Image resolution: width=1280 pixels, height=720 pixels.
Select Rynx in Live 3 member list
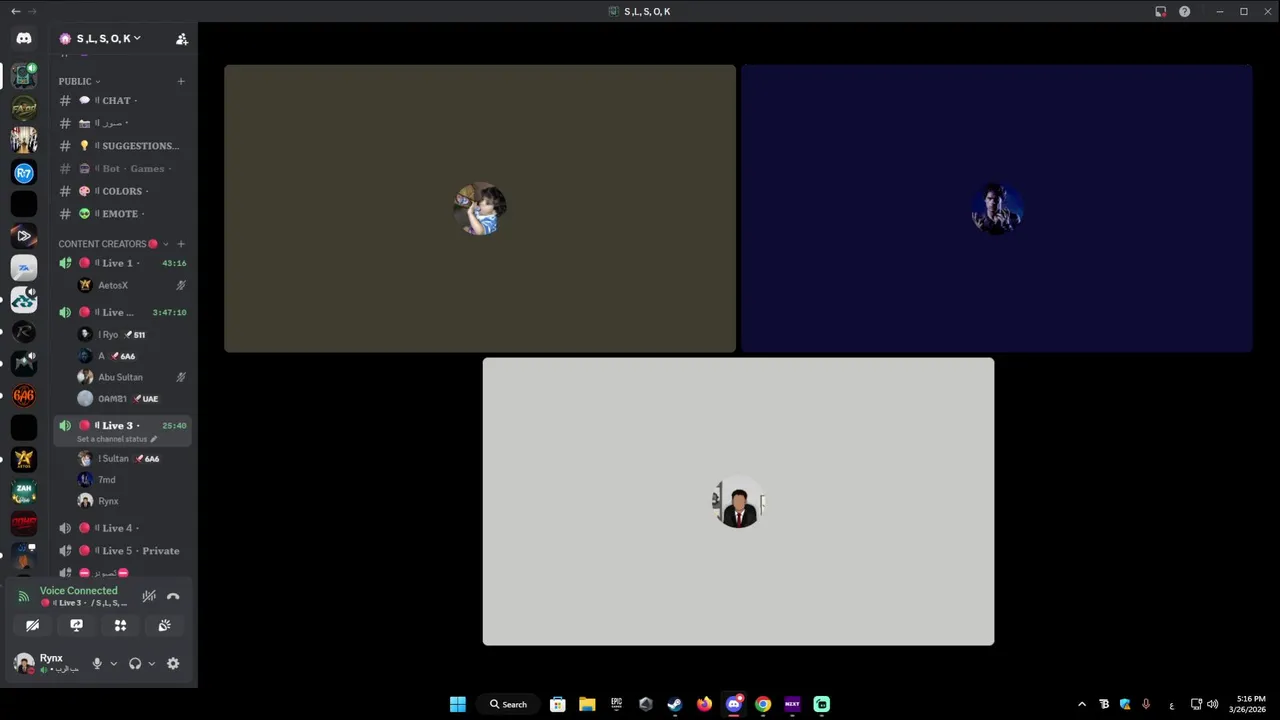click(132, 501)
